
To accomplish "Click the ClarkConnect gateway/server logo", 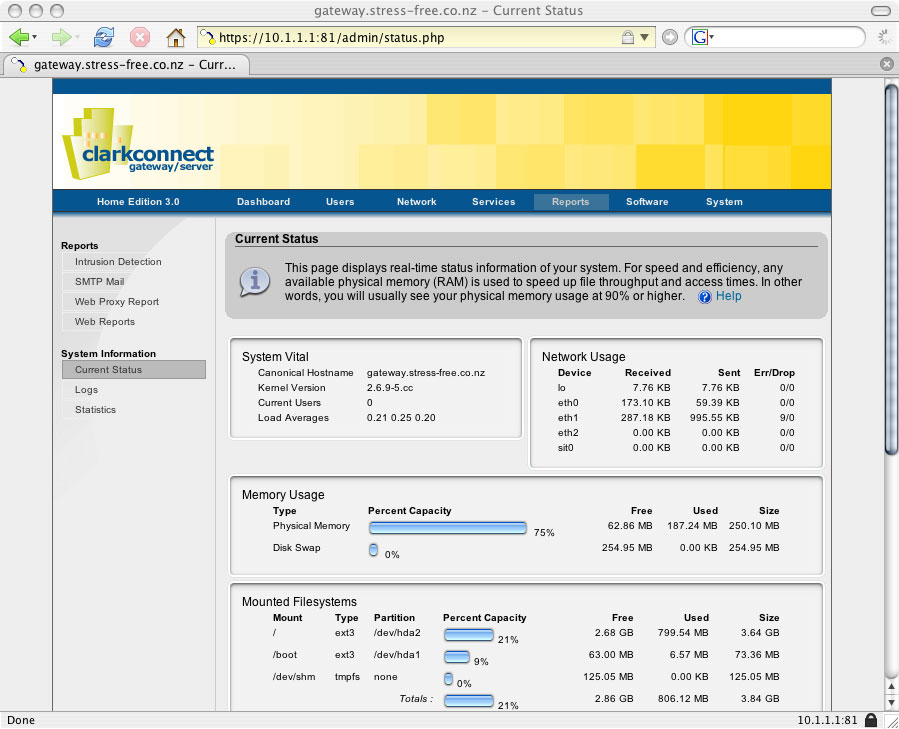I will pyautogui.click(x=138, y=143).
